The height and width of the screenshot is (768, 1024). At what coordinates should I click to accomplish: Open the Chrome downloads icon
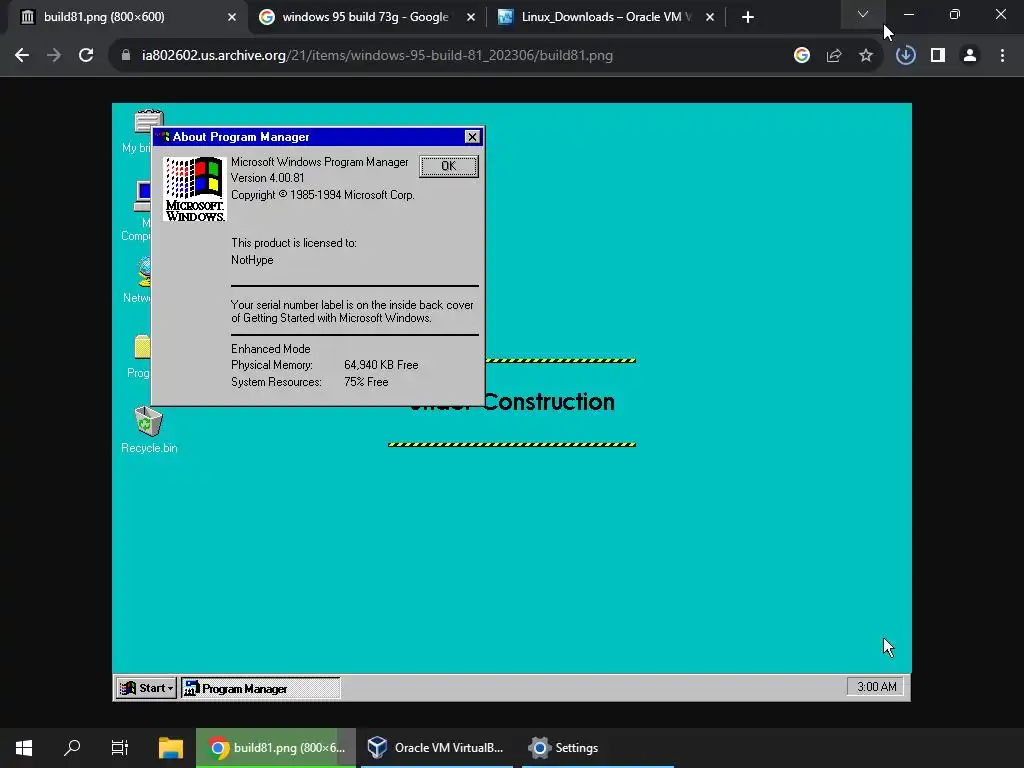coord(905,56)
